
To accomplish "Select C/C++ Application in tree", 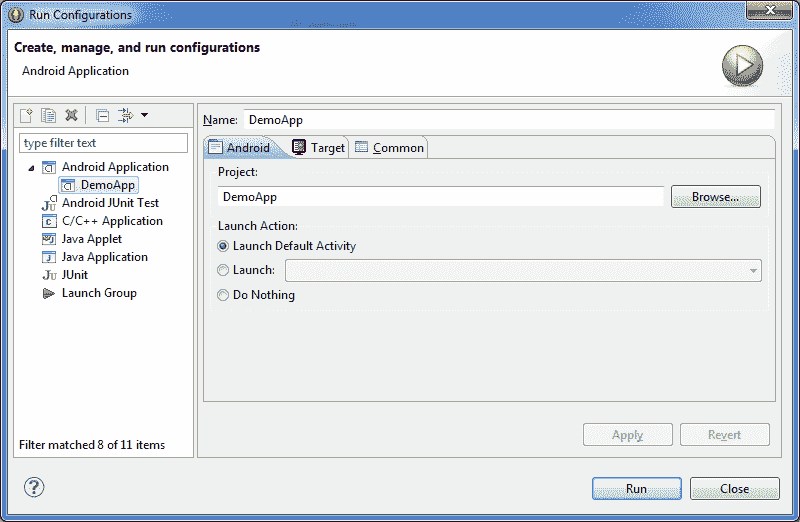I will click(x=112, y=221).
